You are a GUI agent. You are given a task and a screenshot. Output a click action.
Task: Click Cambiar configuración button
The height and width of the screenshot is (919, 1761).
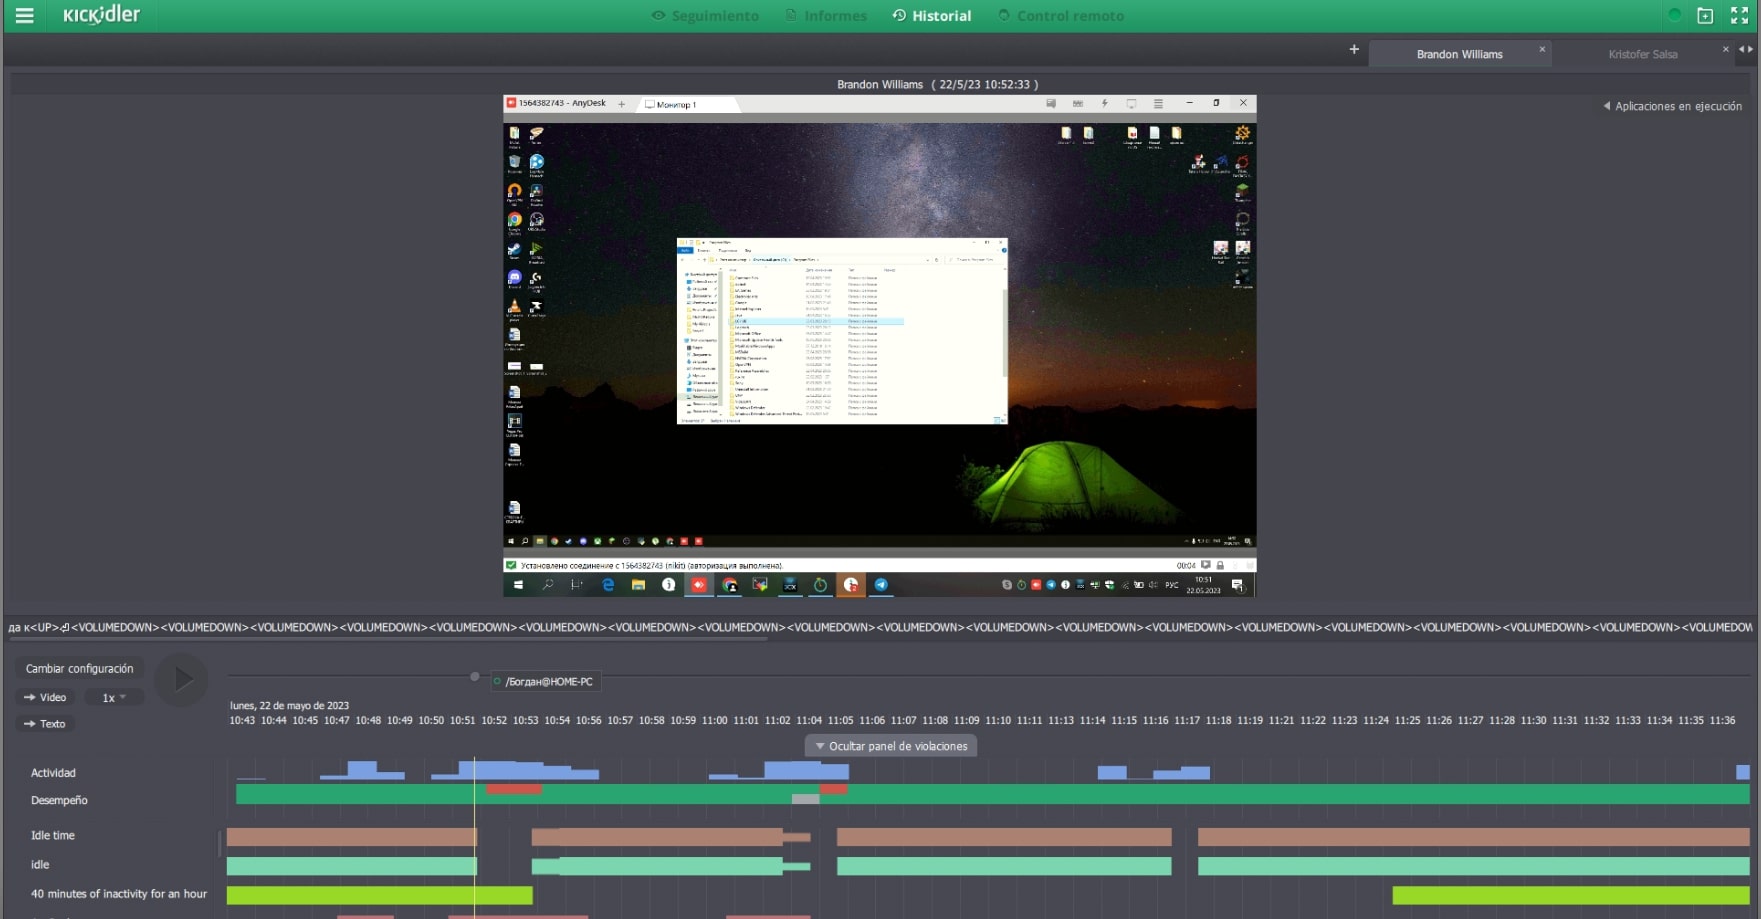point(79,668)
